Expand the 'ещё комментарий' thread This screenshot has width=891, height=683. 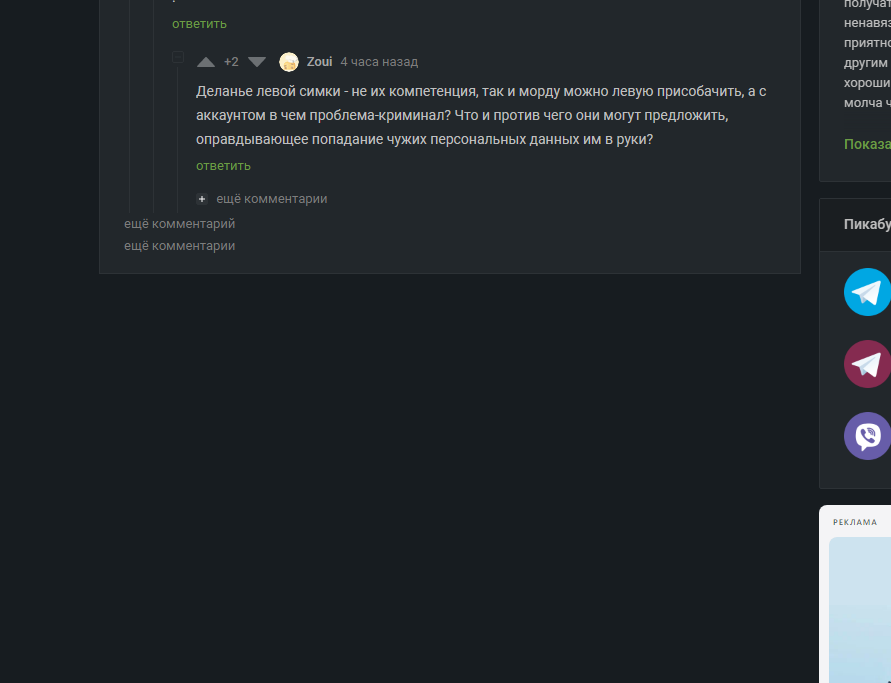(x=180, y=224)
